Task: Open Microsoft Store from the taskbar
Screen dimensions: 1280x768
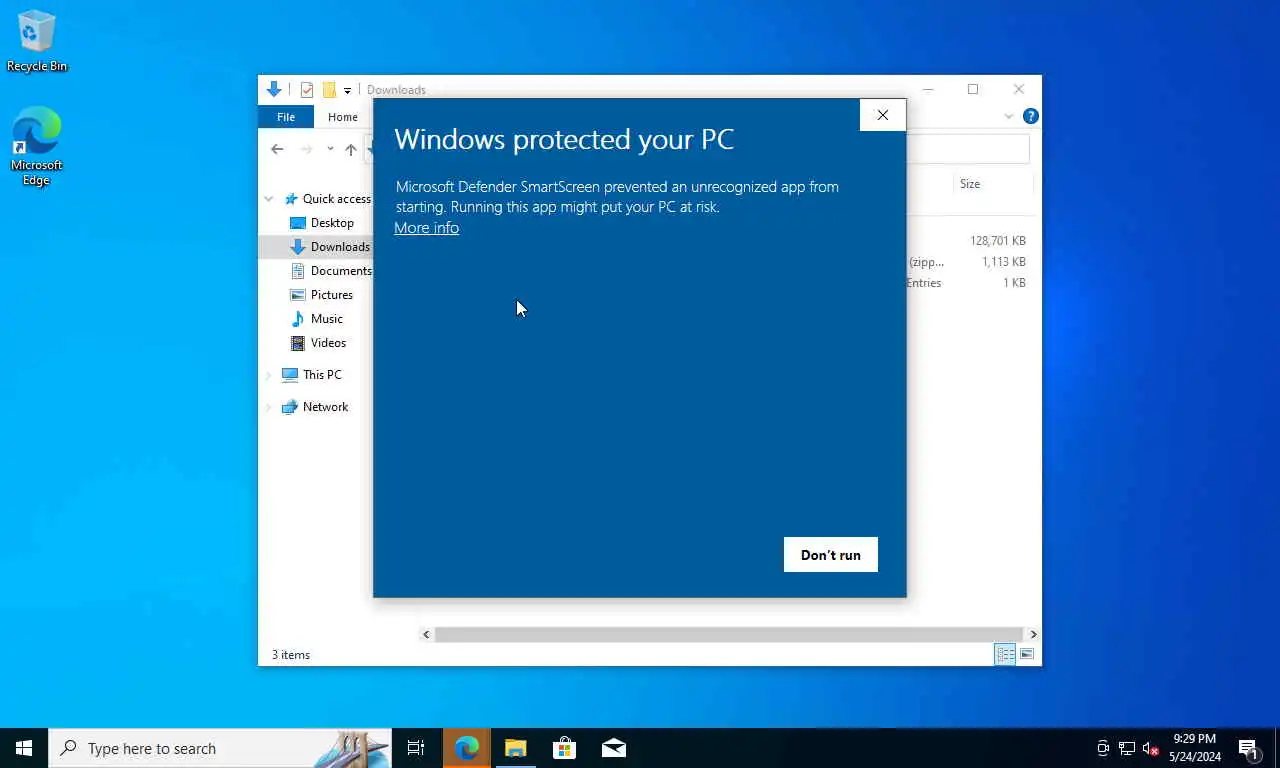Action: coord(565,748)
